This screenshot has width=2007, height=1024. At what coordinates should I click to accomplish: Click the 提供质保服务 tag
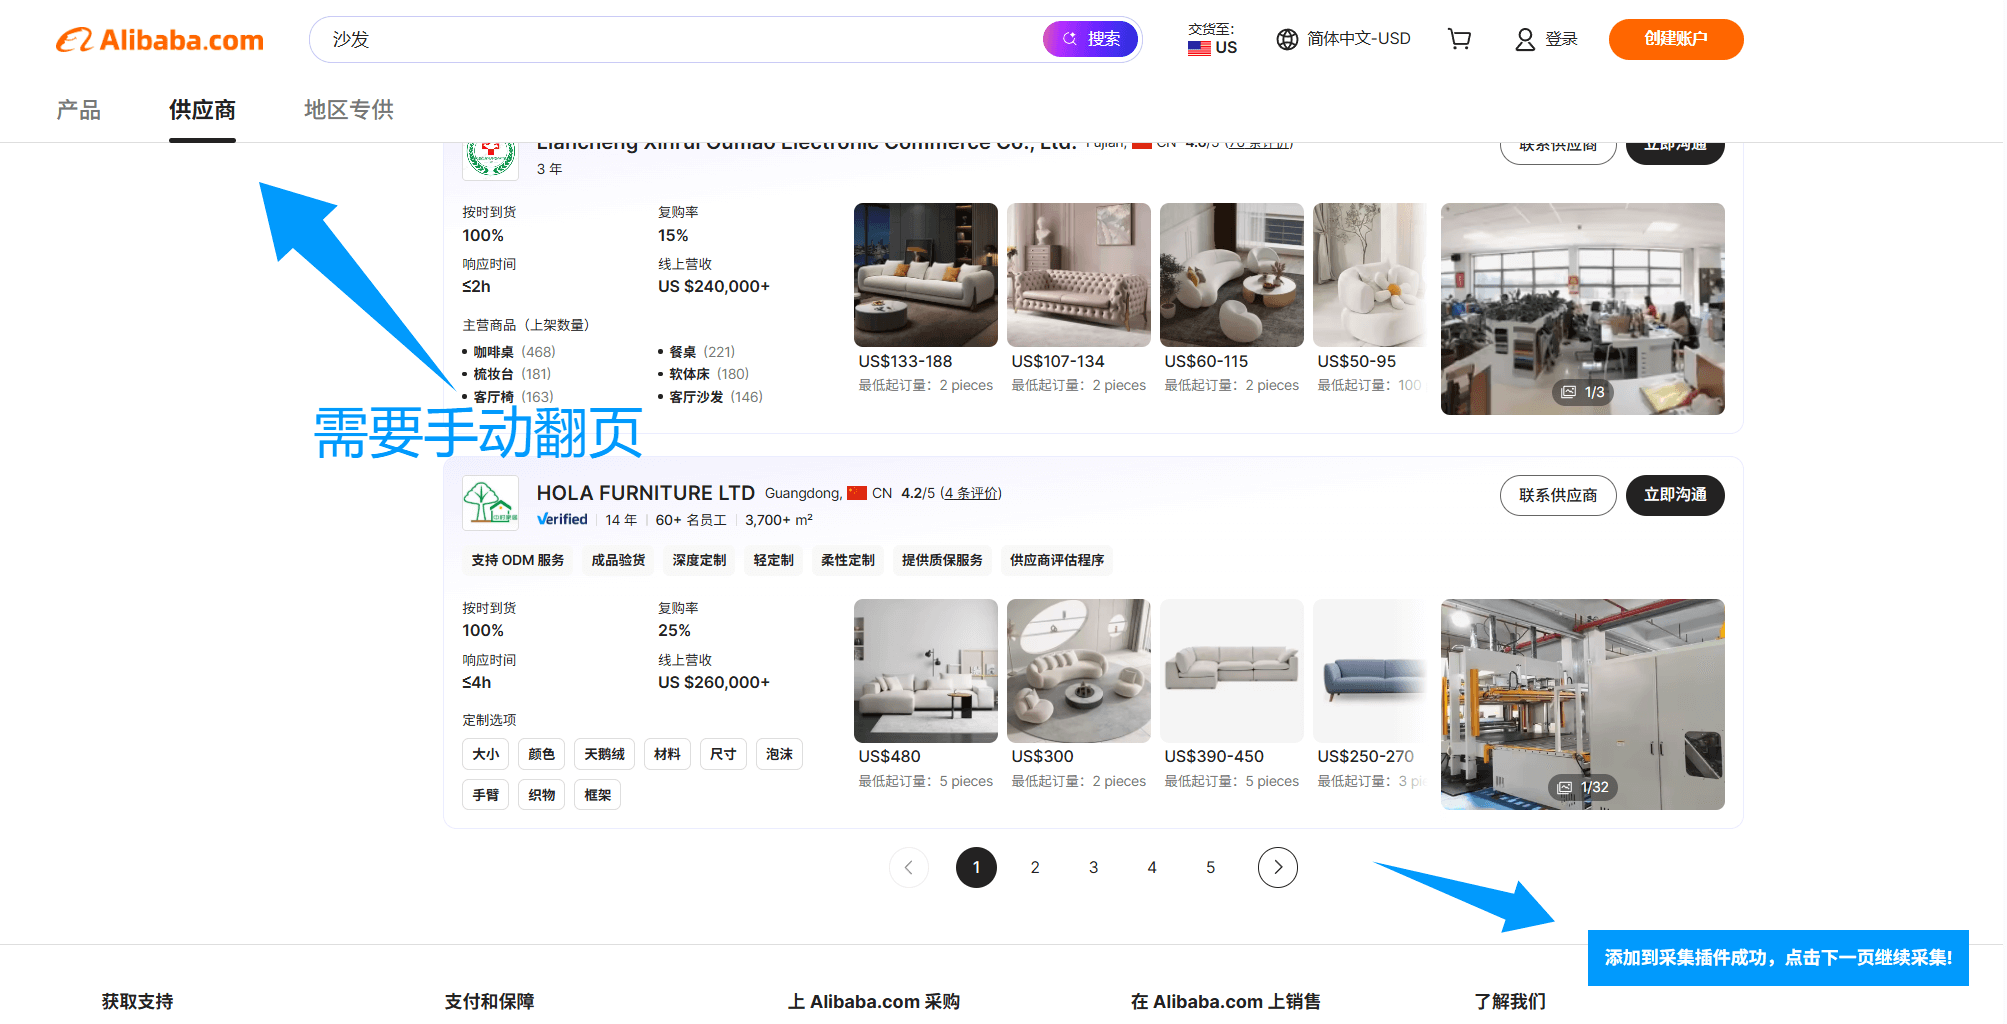tap(942, 560)
